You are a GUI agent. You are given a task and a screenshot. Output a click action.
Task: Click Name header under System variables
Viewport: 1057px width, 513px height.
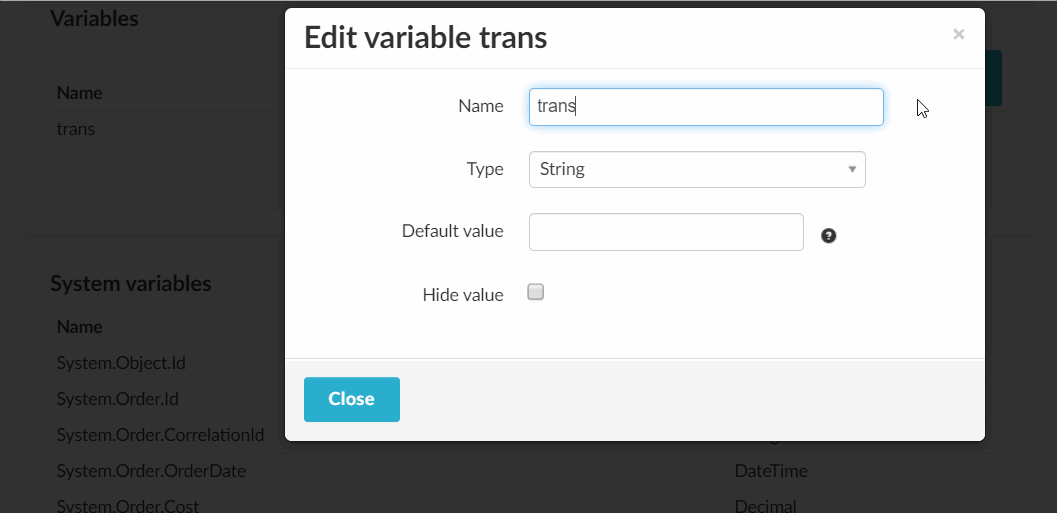pyautogui.click(x=79, y=327)
